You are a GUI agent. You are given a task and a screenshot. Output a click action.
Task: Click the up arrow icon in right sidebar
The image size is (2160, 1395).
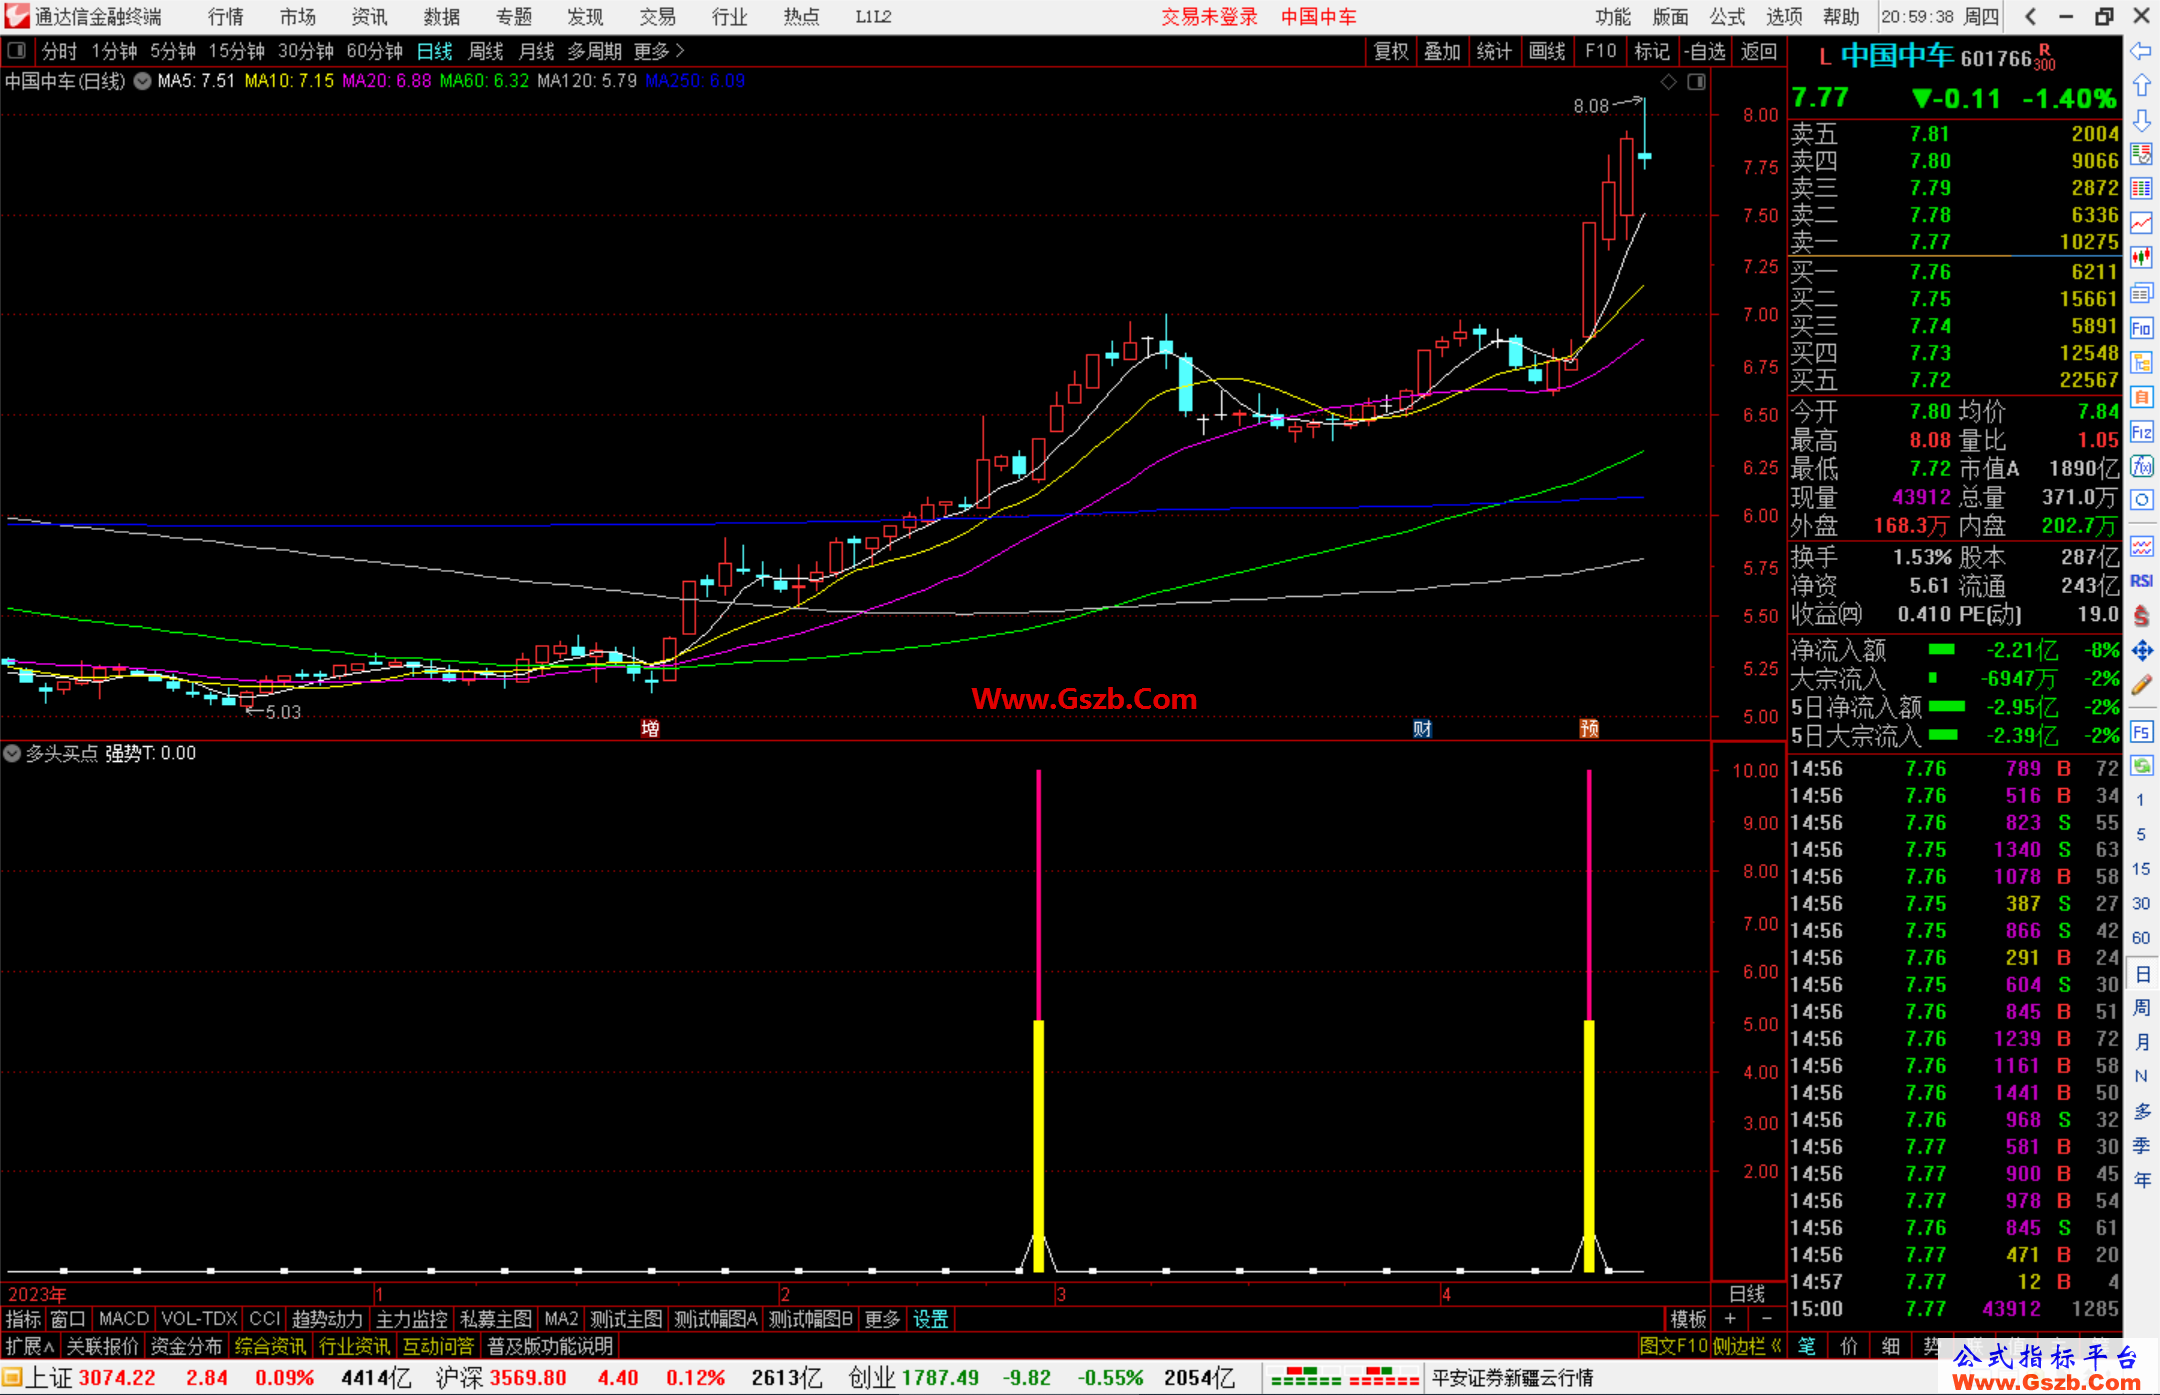(2141, 86)
